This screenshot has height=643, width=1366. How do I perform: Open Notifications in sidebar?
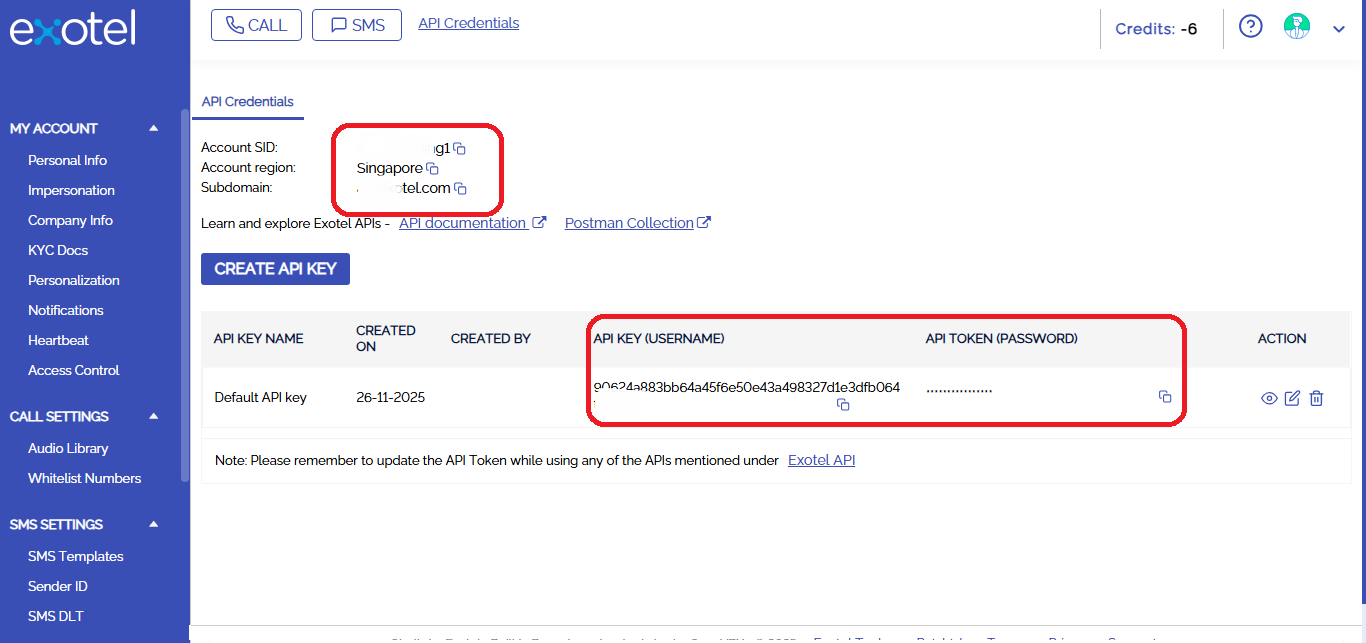pos(66,310)
